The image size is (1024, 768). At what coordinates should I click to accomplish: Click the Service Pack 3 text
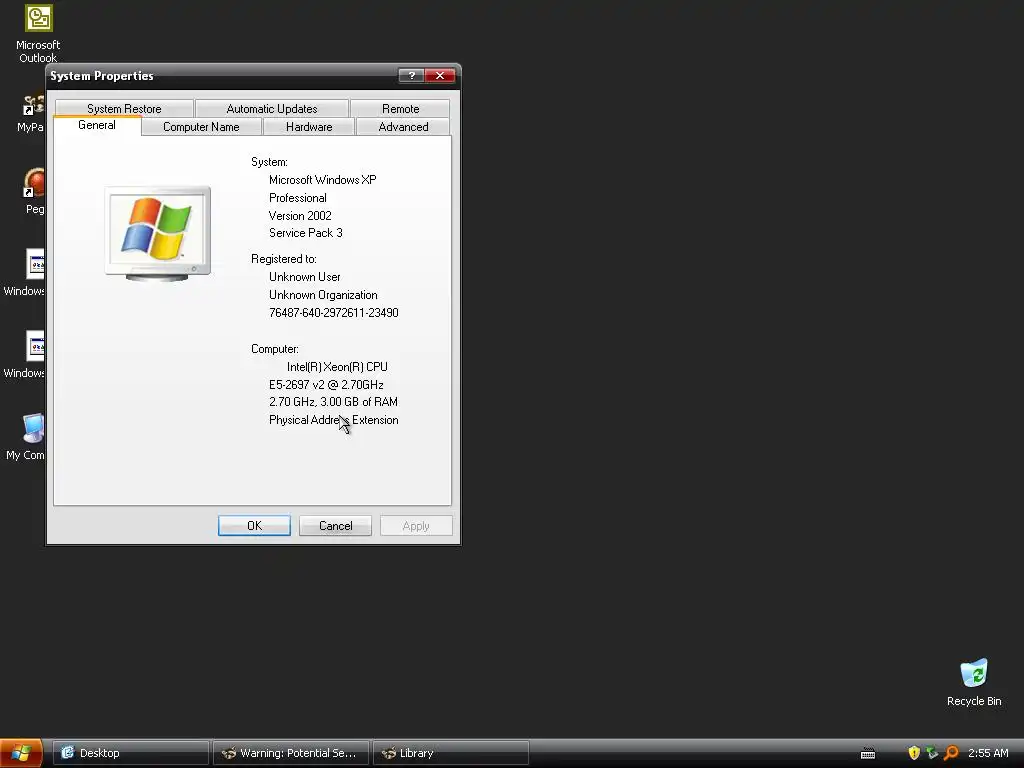tap(306, 233)
